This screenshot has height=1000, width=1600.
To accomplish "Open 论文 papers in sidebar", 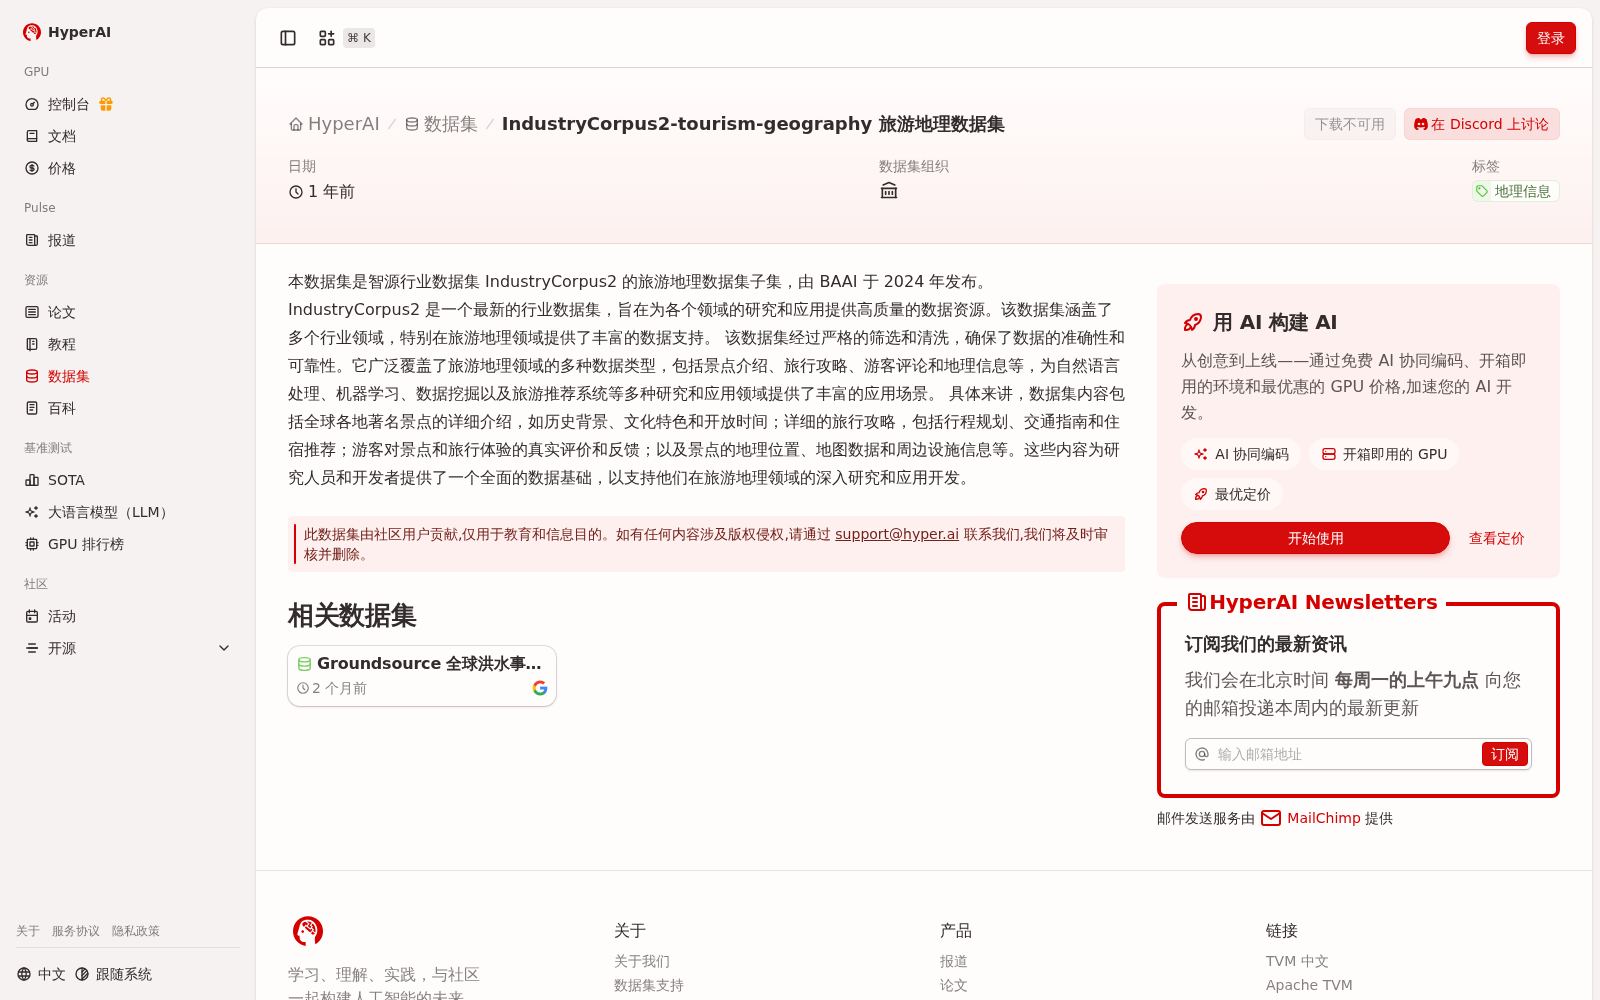I will pos(128,312).
